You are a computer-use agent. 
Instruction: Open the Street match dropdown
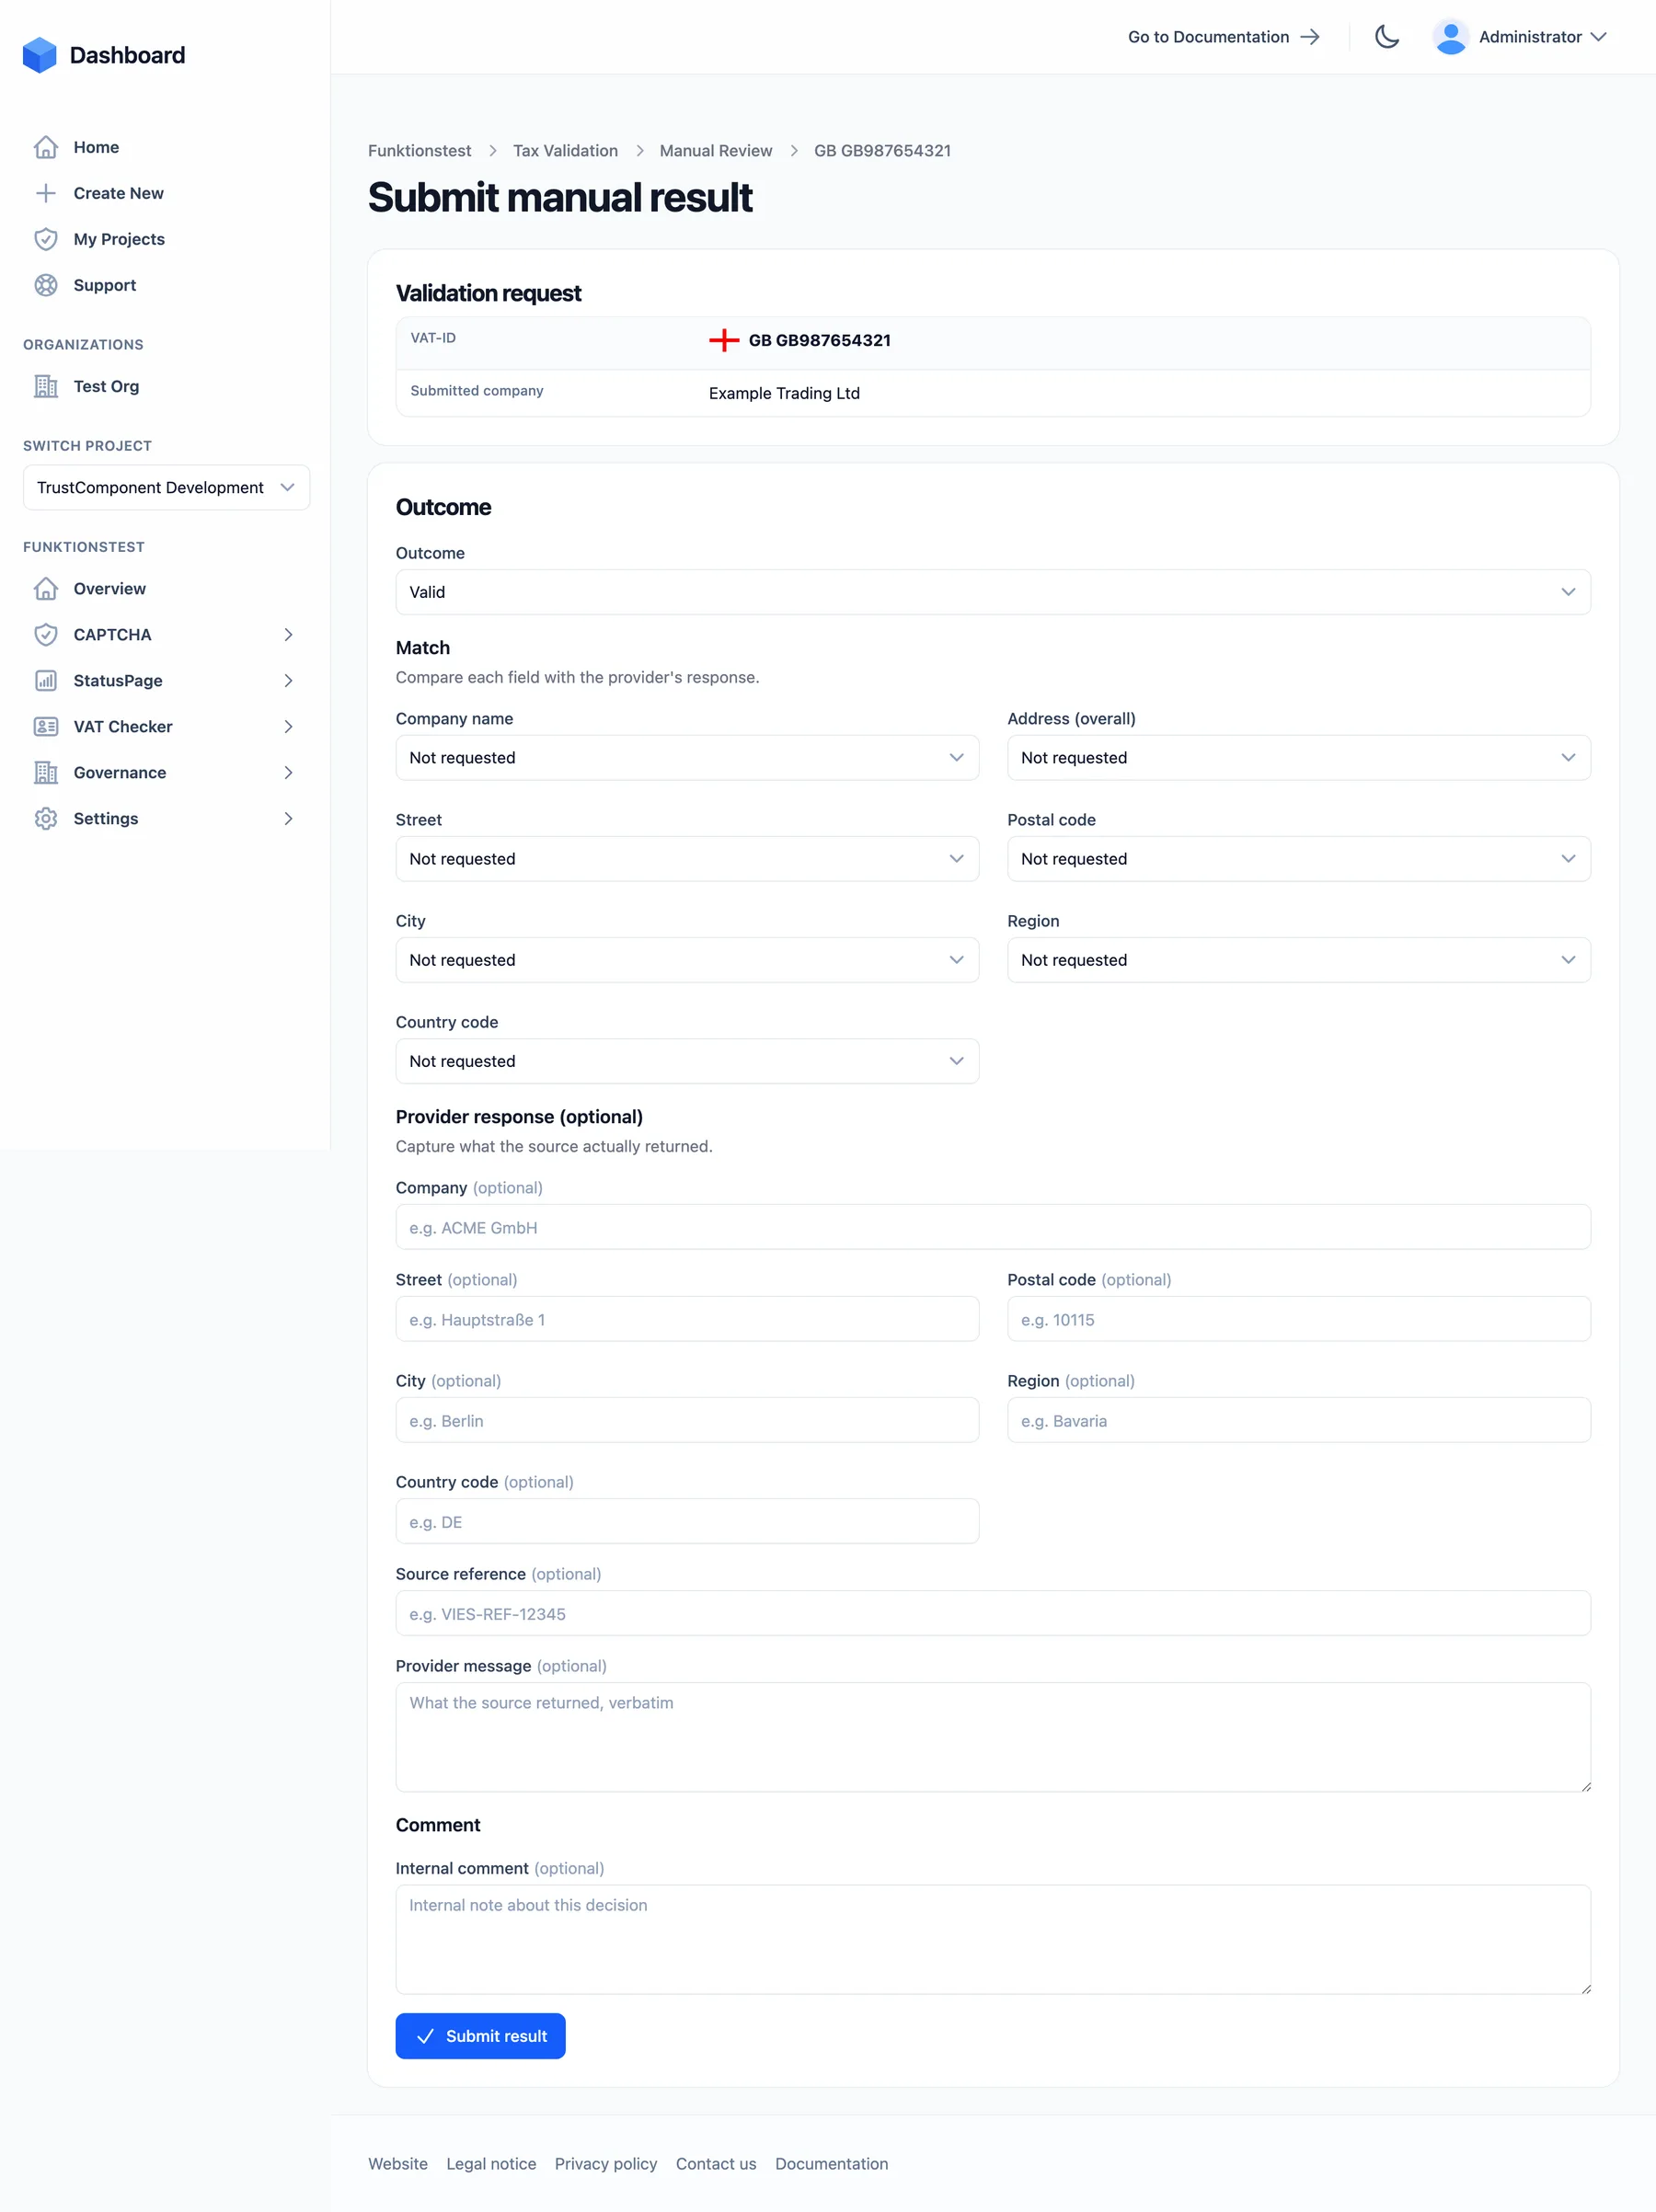(687, 859)
